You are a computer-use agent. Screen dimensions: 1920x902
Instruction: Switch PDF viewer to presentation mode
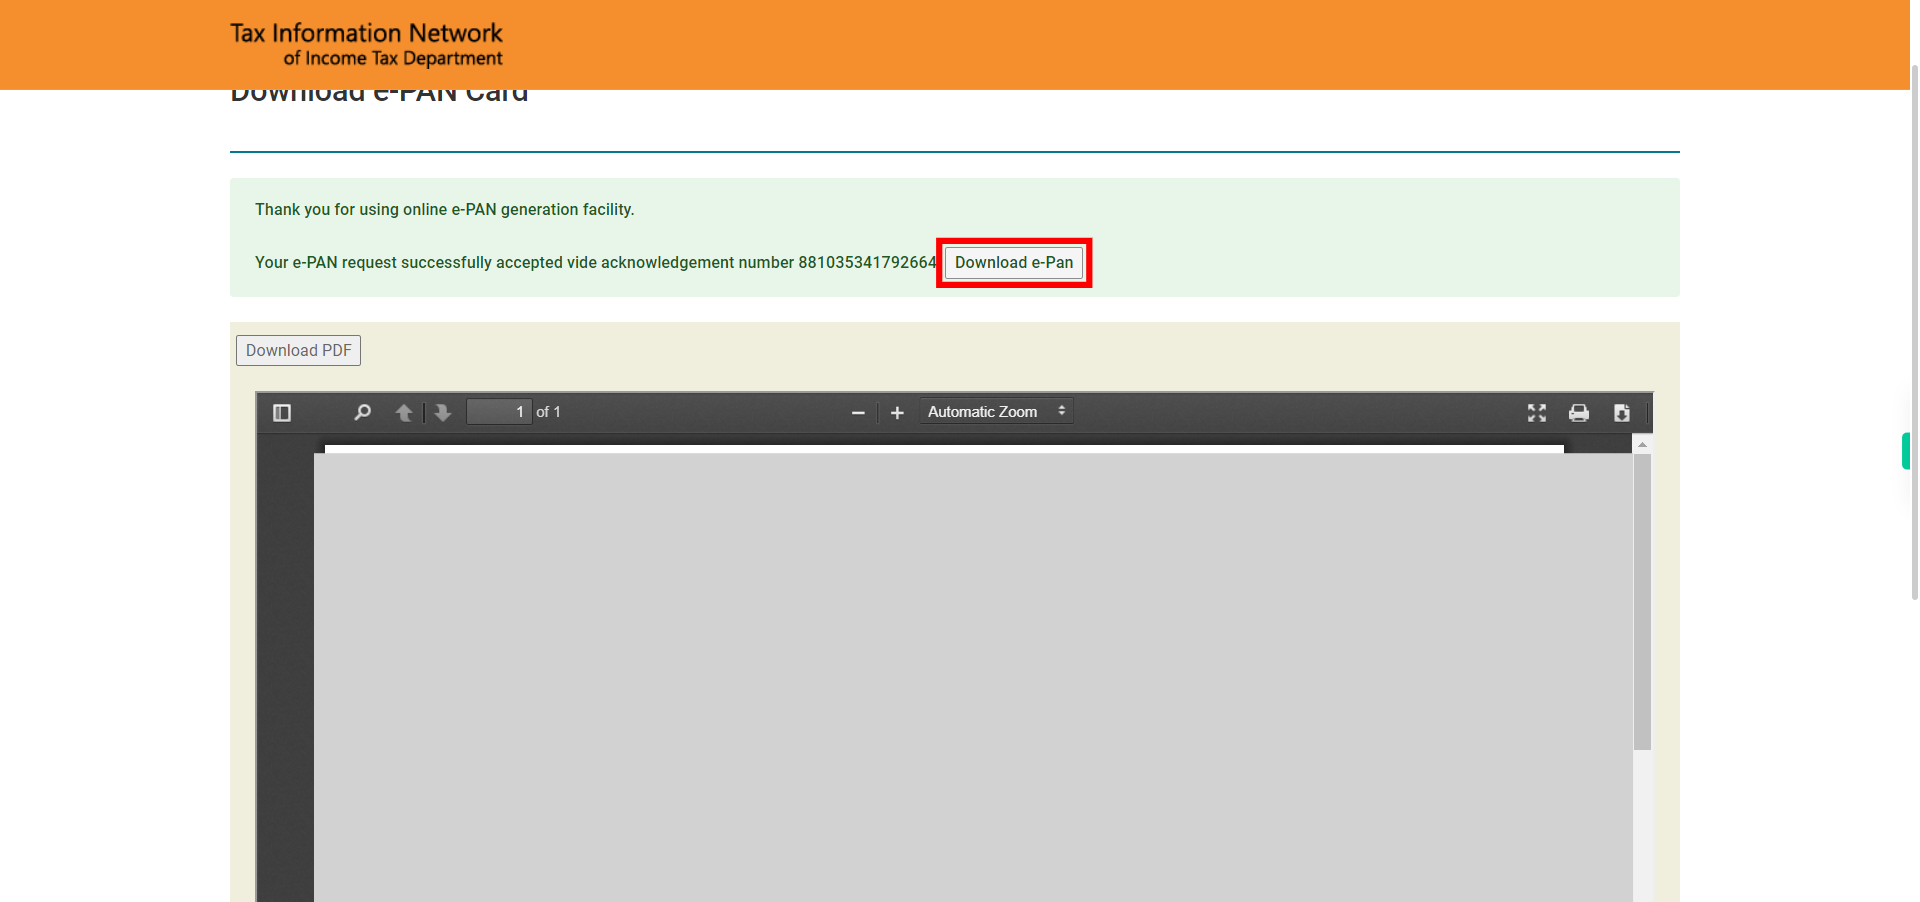coord(1537,413)
